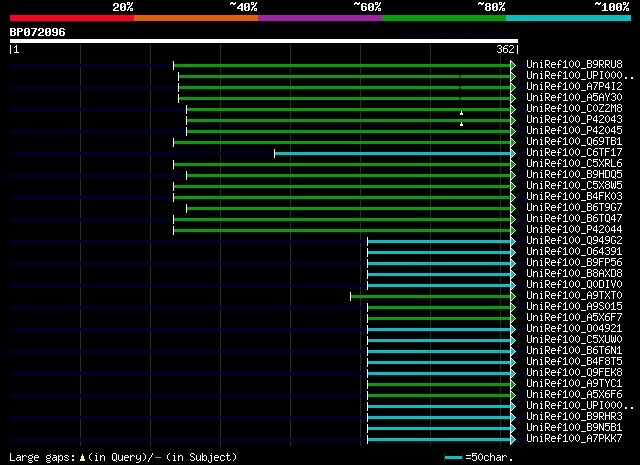Screen dimensions: 640x465
Task: Select label UniRef100_B6TQ47
Action: coord(574,219)
